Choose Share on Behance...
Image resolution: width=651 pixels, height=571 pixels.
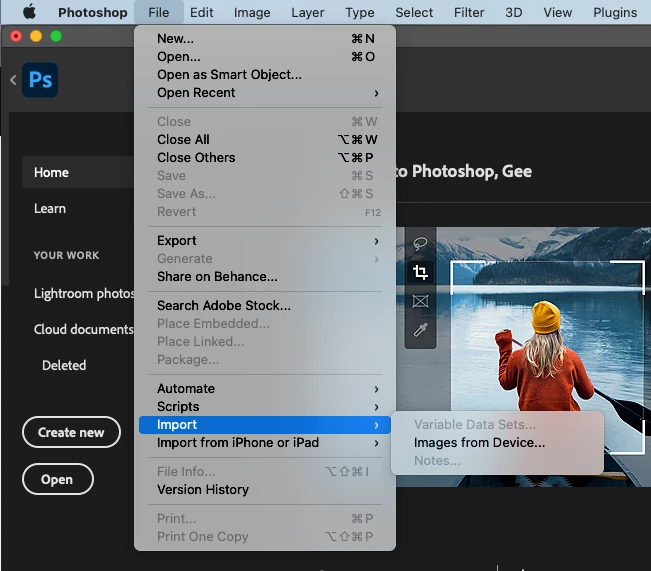pos(265,277)
